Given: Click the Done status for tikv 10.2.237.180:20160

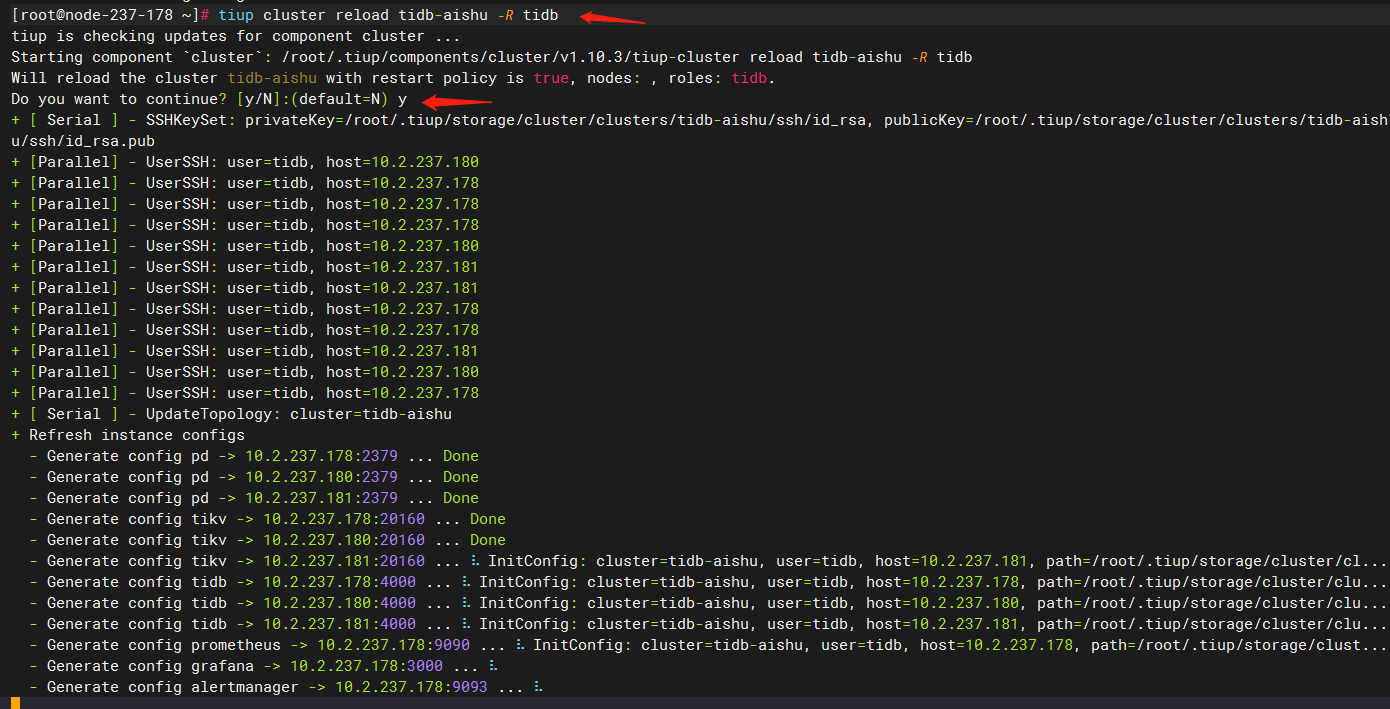Looking at the screenshot, I should pyautogui.click(x=488, y=540).
